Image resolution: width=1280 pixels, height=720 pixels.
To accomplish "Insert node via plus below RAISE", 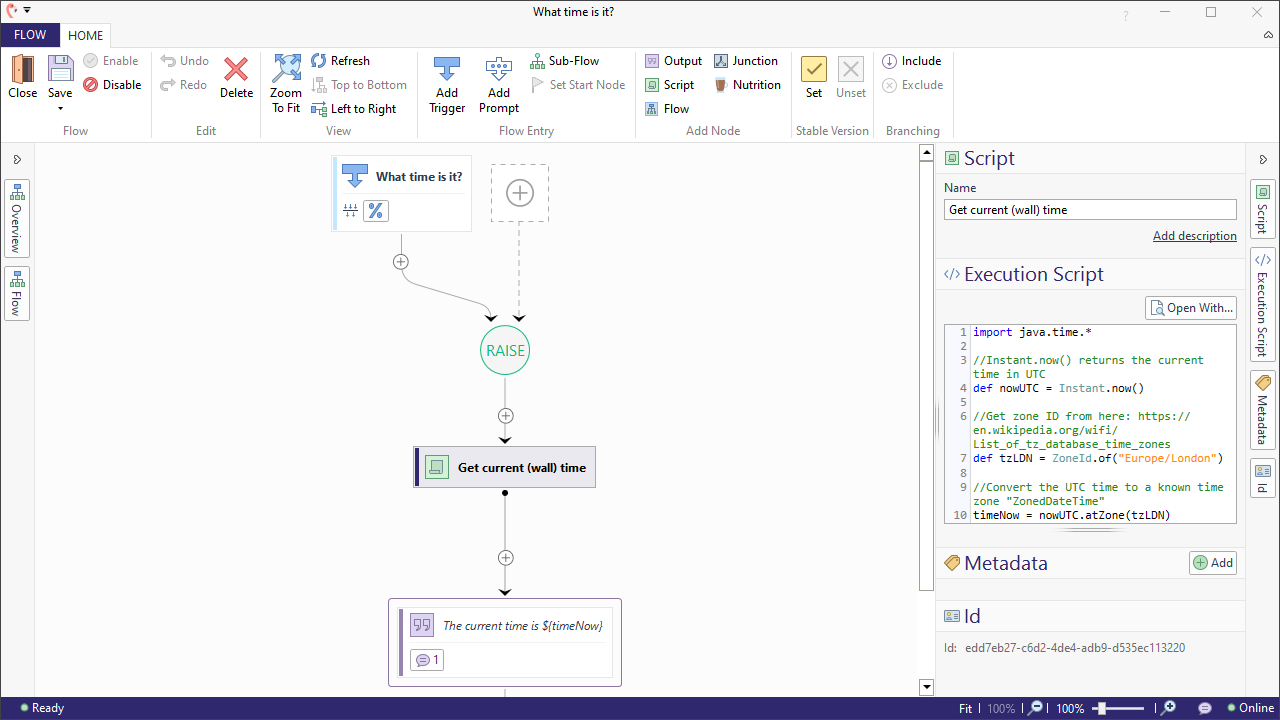I will tap(505, 416).
